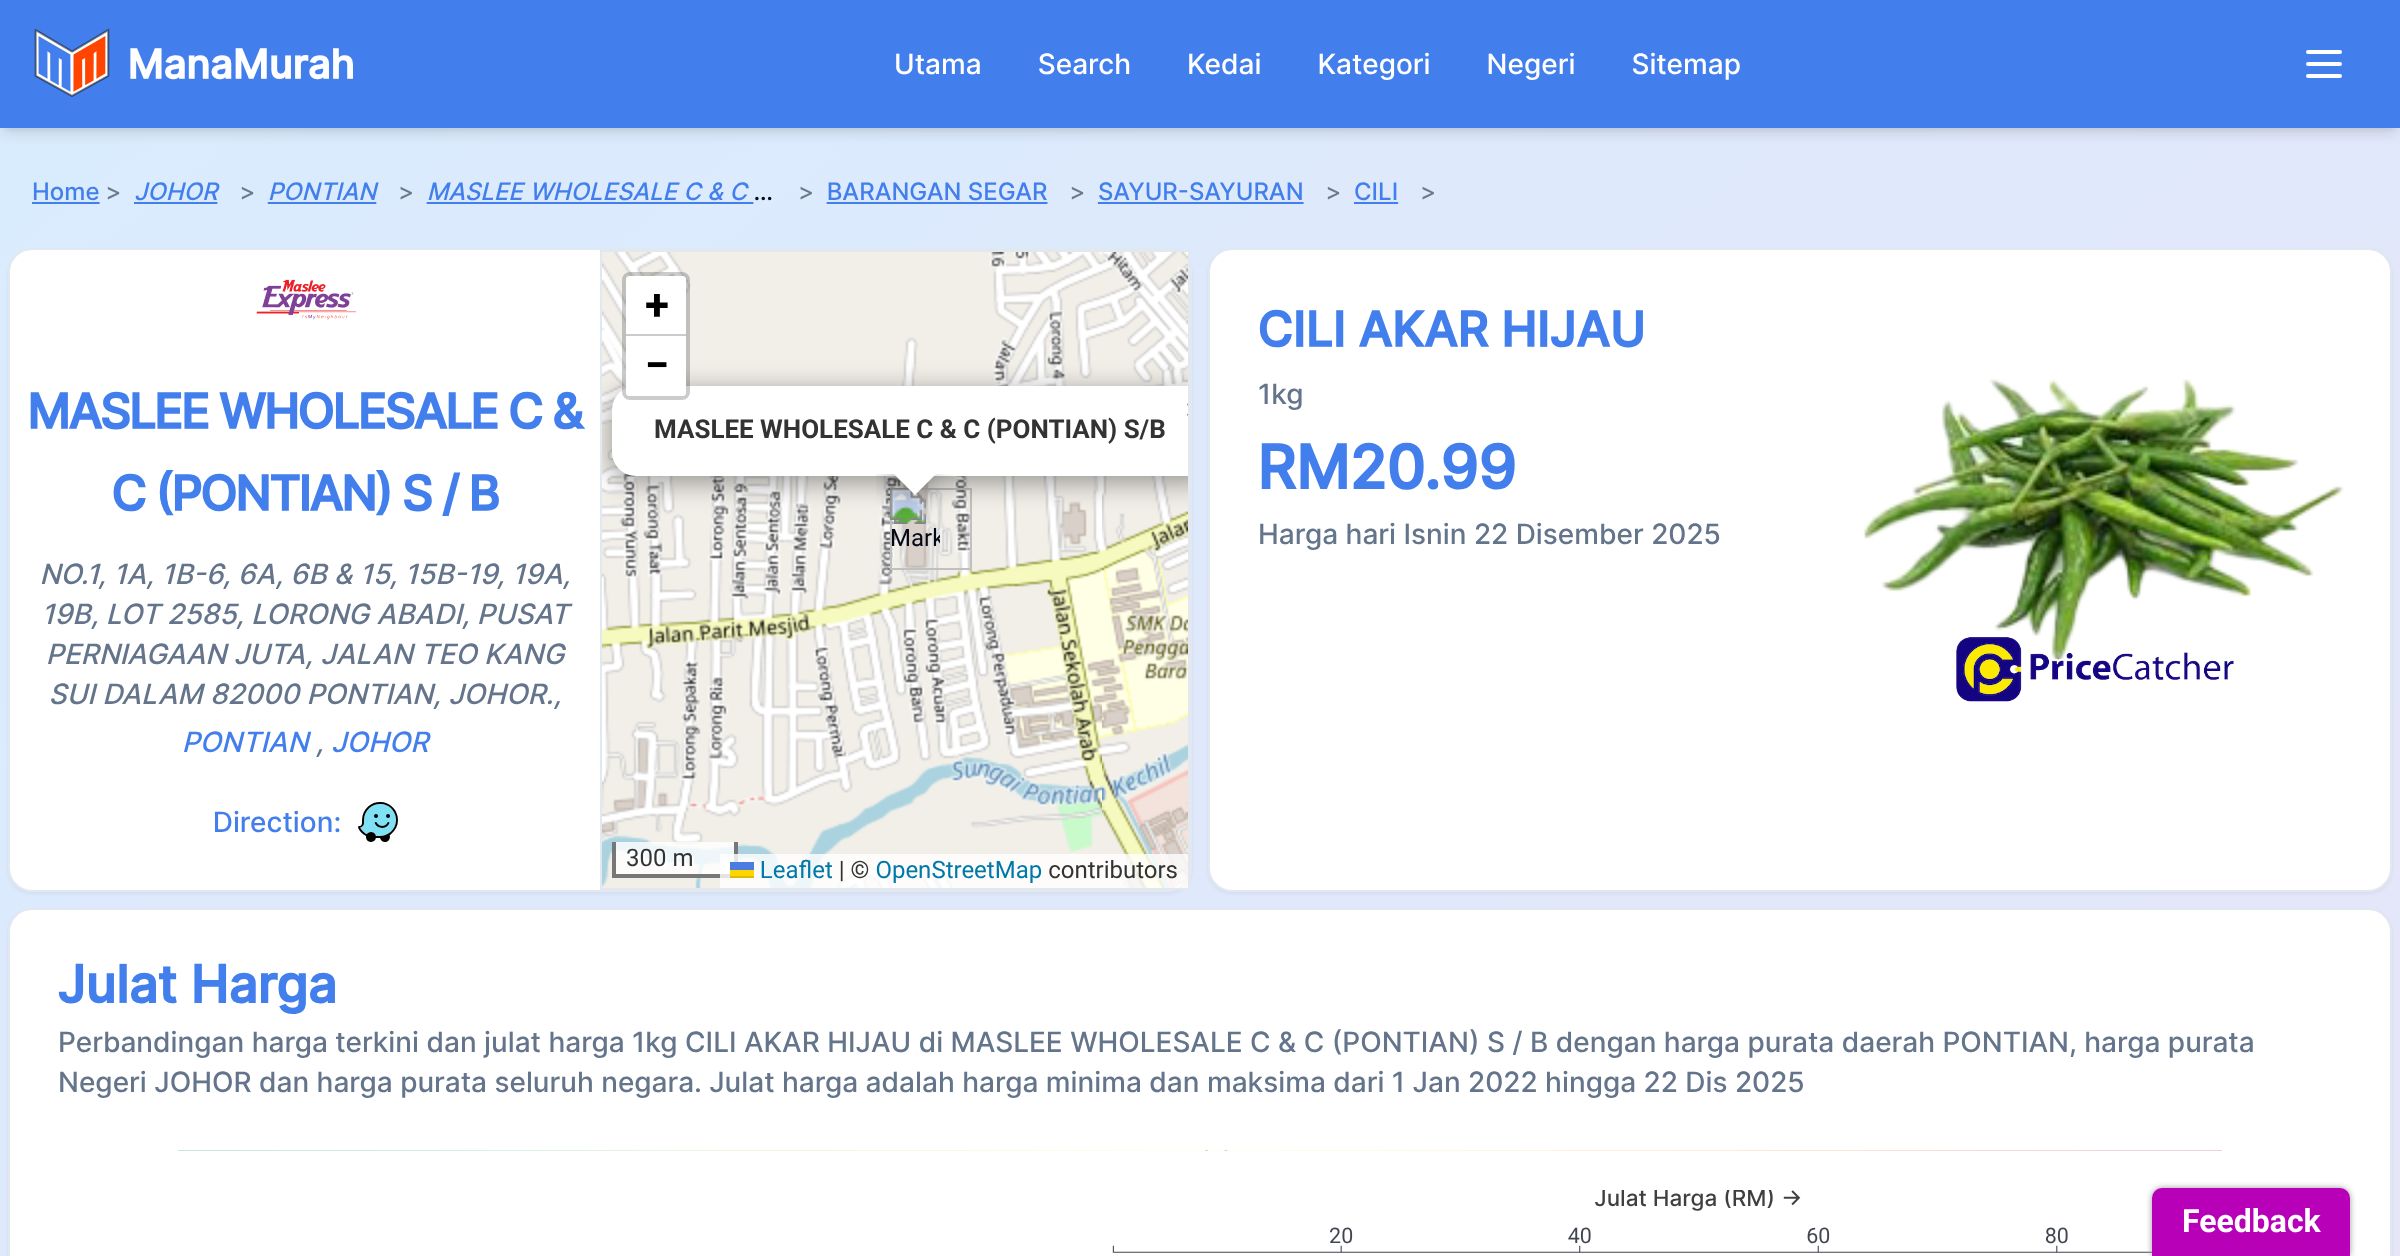
Task: Visit the Sitemap page
Action: click(x=1685, y=64)
